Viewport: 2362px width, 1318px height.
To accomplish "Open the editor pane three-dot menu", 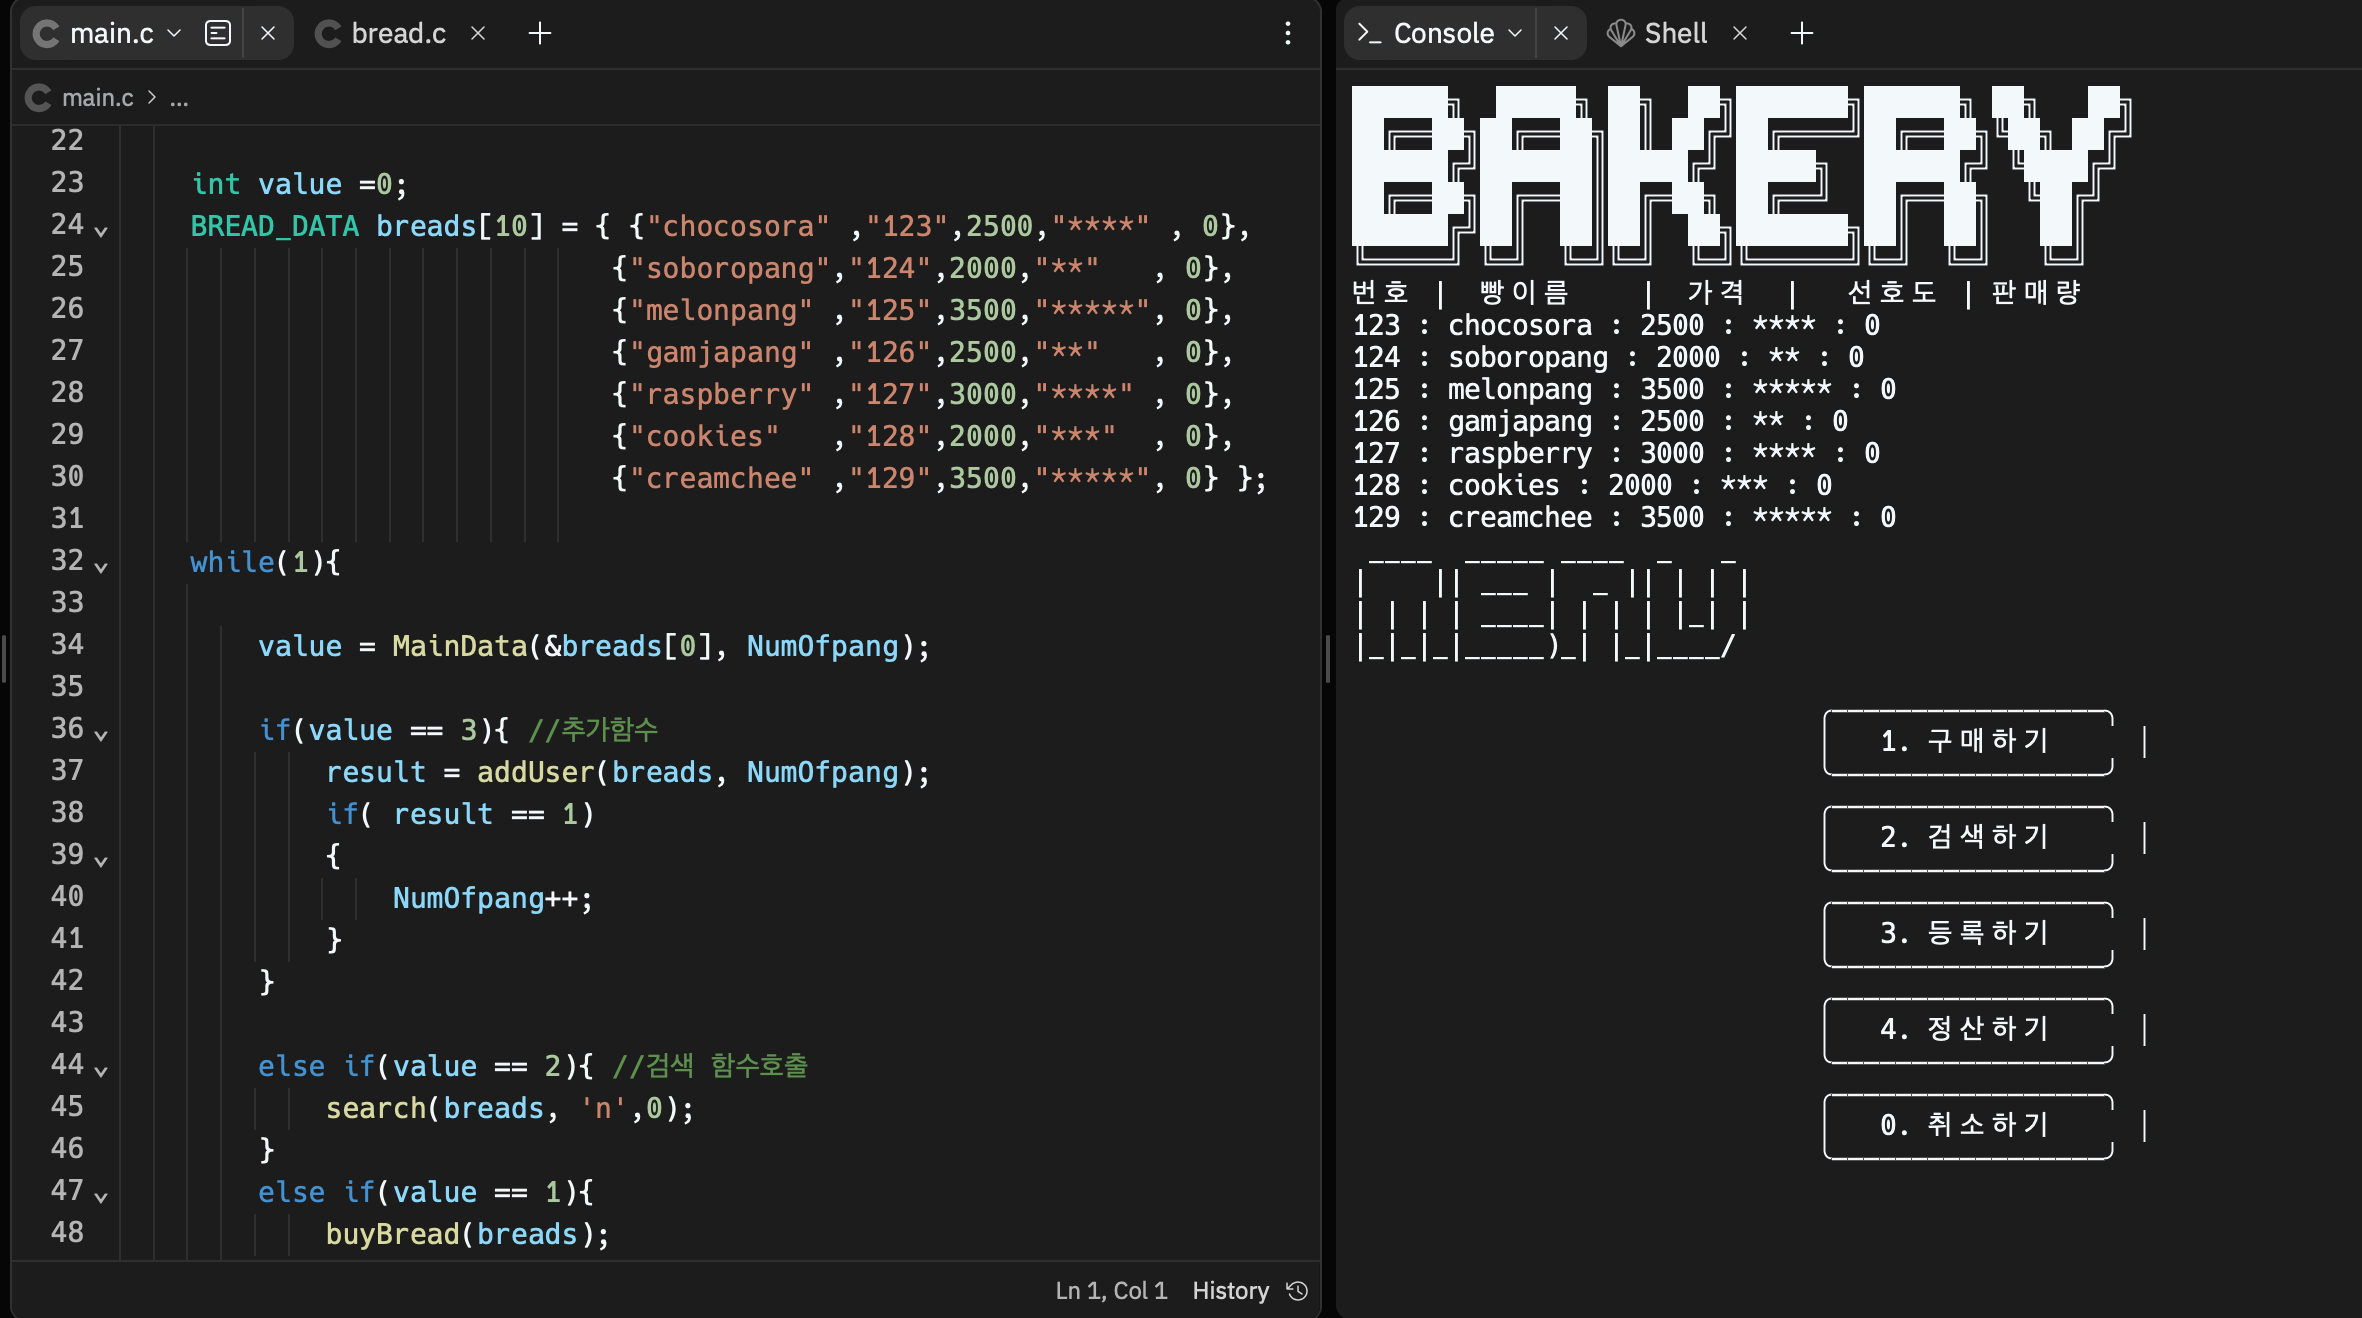I will click(1288, 33).
